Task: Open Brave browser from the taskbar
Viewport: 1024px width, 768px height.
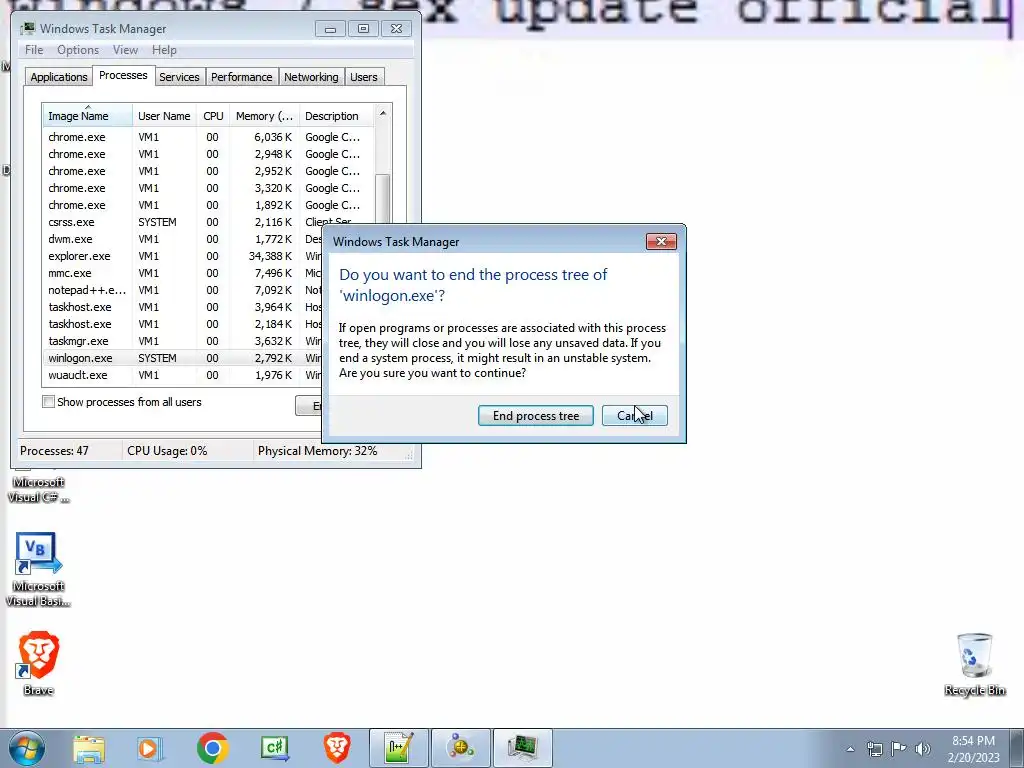Action: (337, 748)
